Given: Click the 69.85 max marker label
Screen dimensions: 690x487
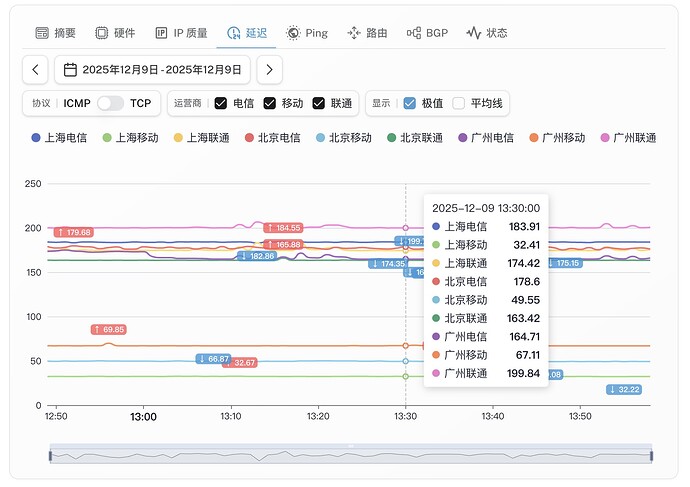Looking at the screenshot, I should pos(109,330).
